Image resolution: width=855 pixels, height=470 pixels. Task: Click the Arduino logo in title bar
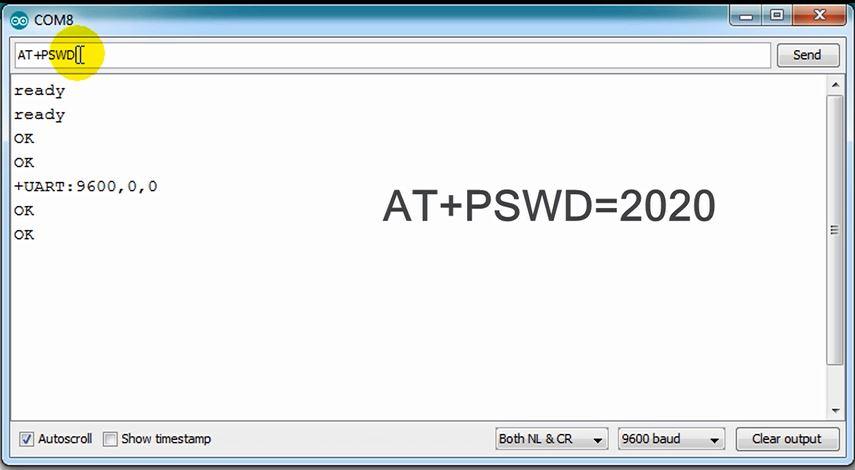(20, 21)
